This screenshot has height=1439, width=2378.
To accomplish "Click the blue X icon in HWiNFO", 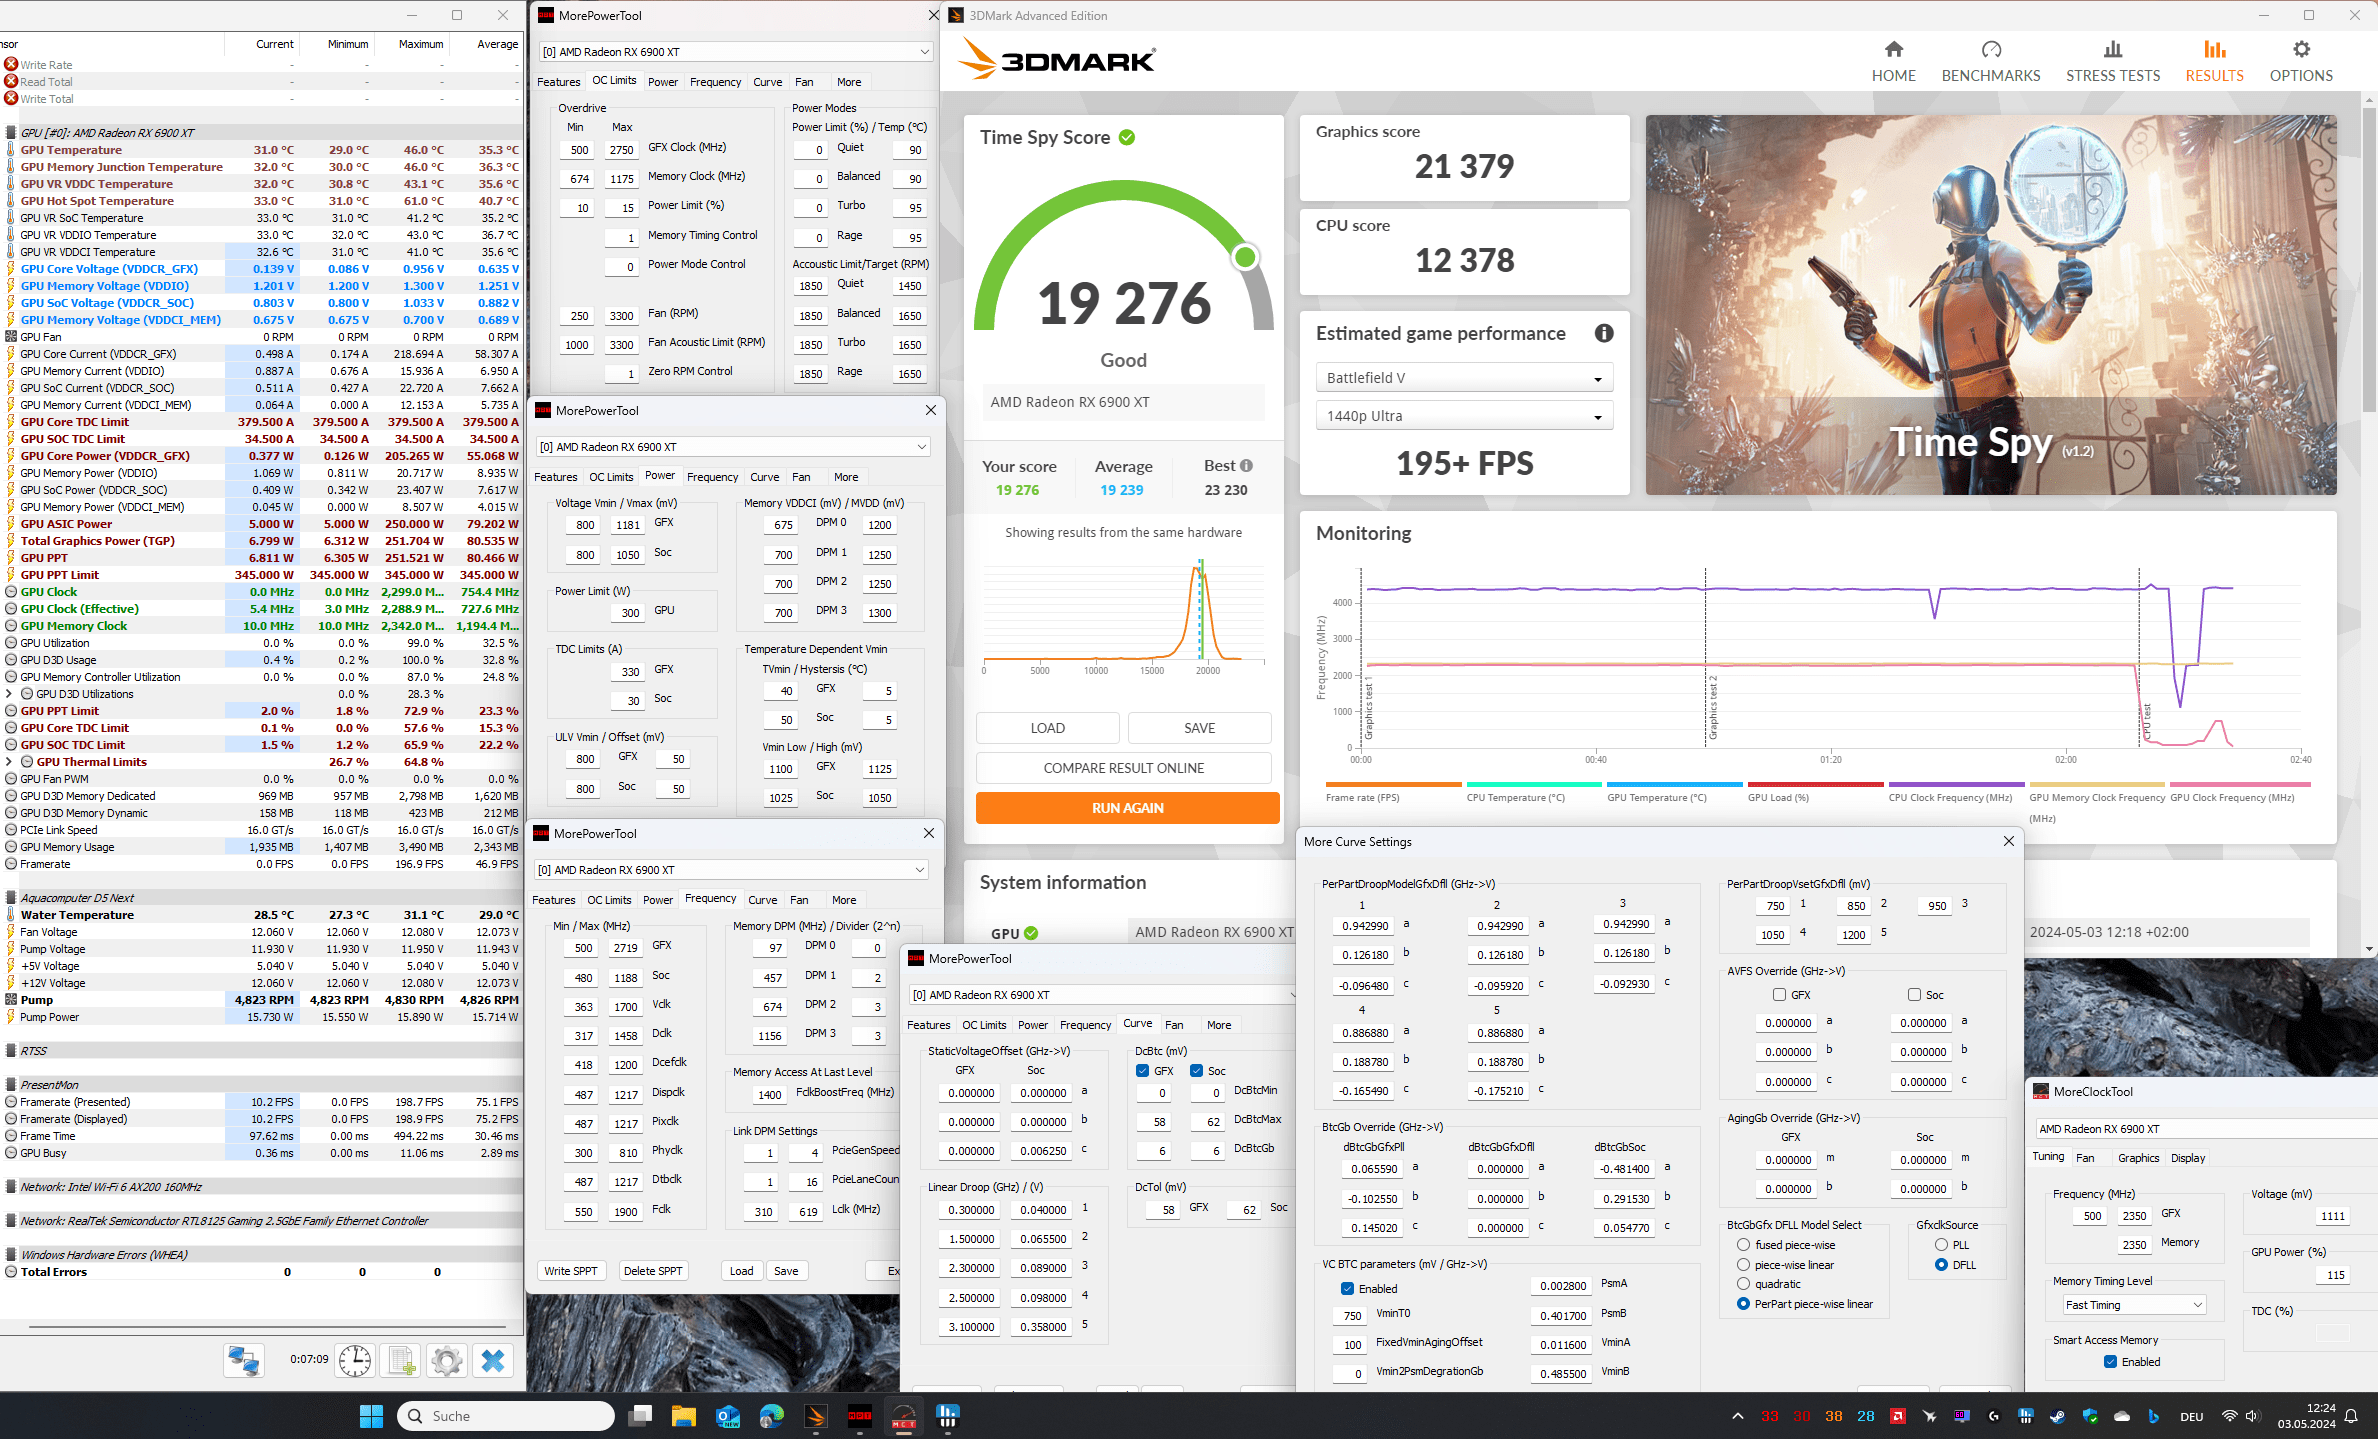I will 493,1361.
